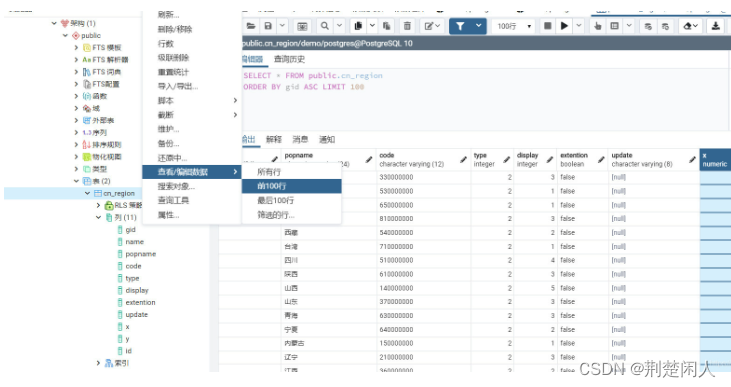Screen dimensions: 731x387
Task: Expand the 物化视图 tree node
Action: coord(76,157)
